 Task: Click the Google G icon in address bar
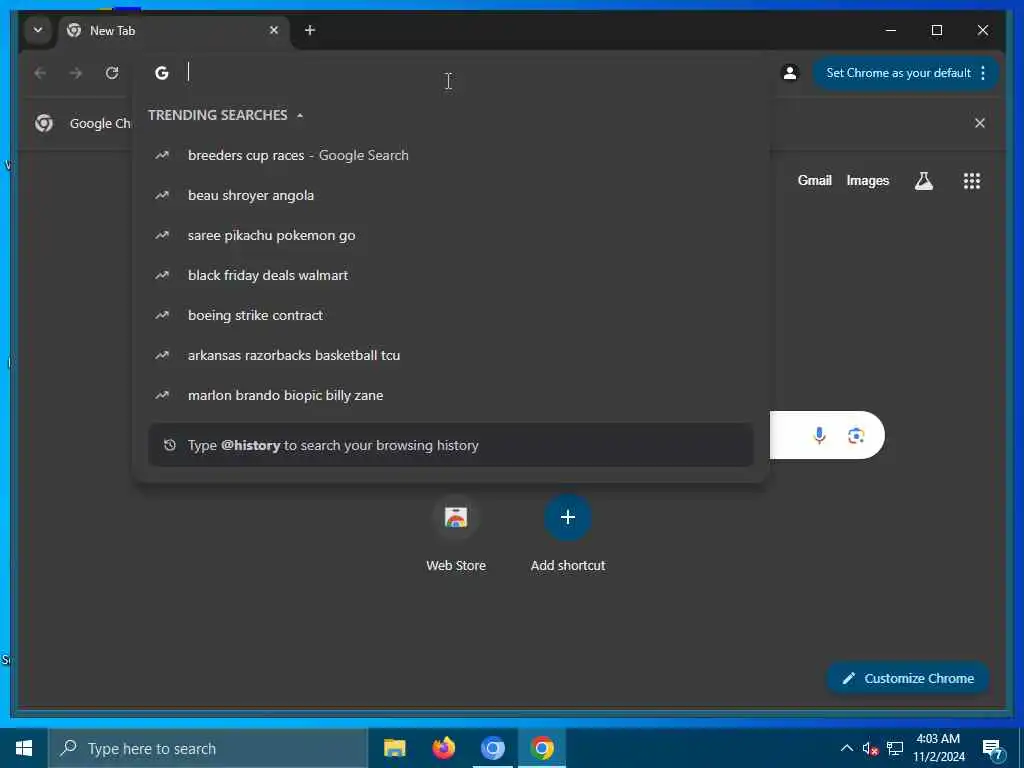pyautogui.click(x=161, y=73)
